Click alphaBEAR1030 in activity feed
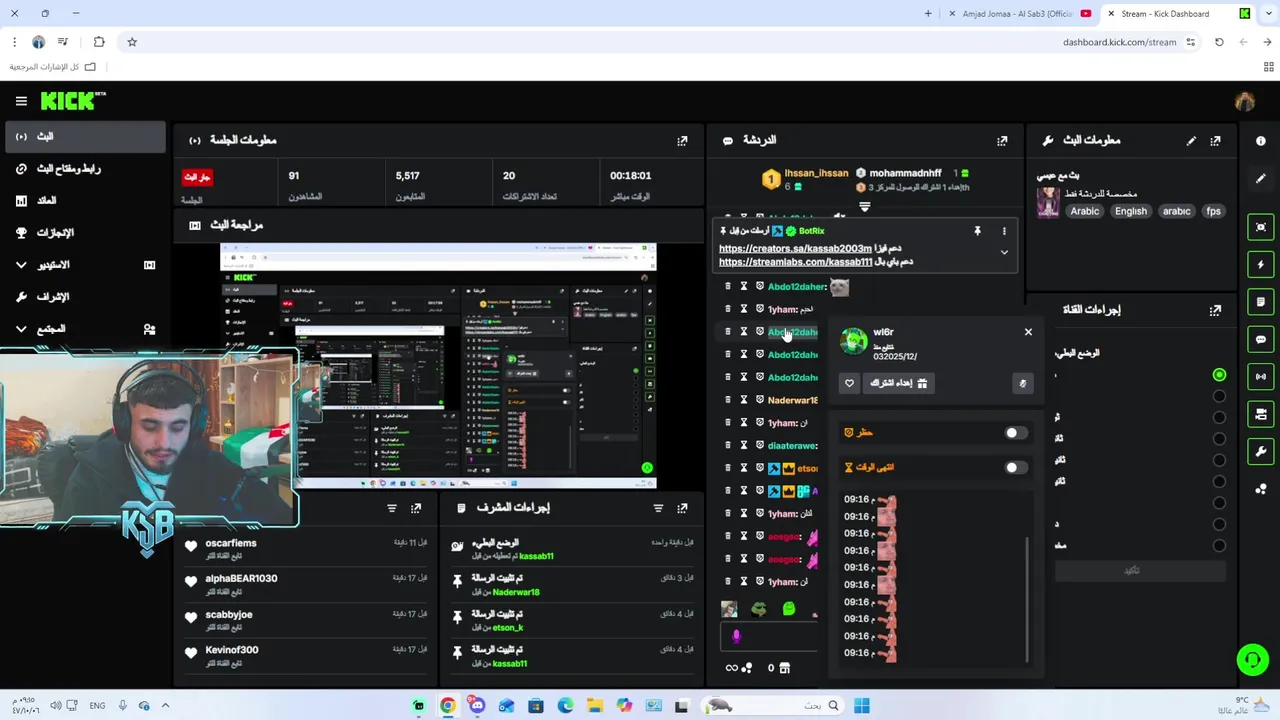This screenshot has height=720, width=1280. pyautogui.click(x=241, y=578)
